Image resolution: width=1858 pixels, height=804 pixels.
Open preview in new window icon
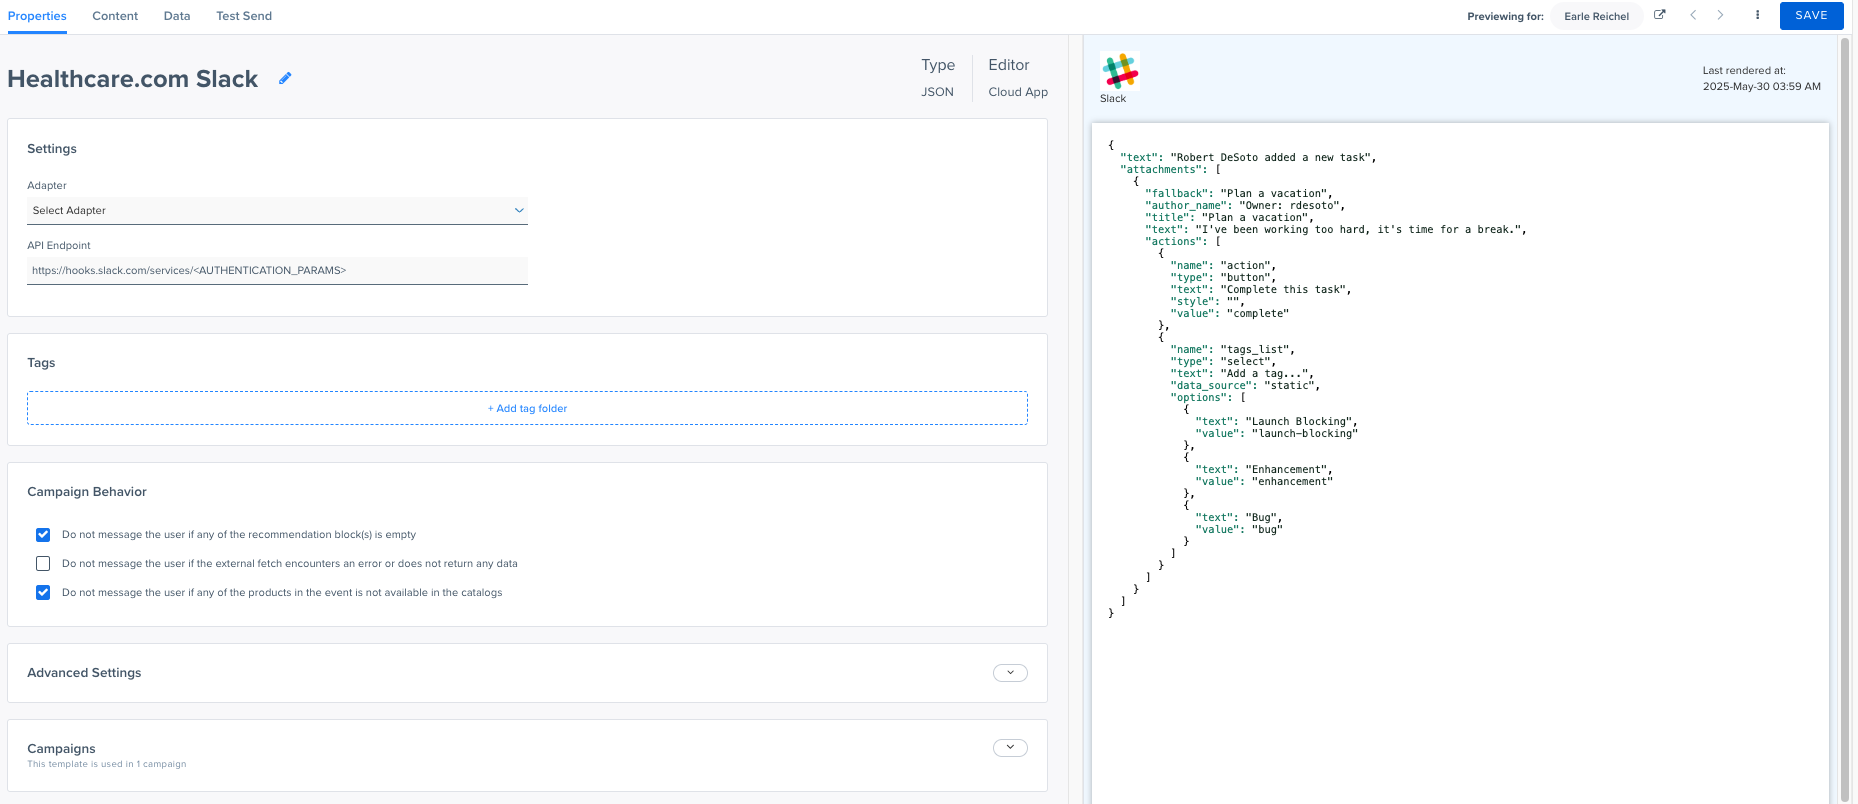[1660, 15]
